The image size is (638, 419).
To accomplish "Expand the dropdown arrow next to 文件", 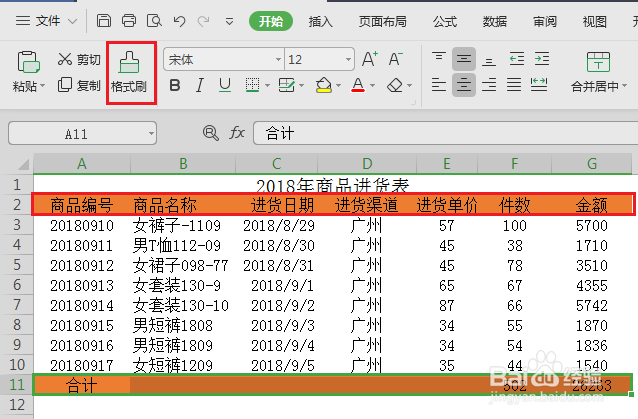I will click(x=72, y=22).
